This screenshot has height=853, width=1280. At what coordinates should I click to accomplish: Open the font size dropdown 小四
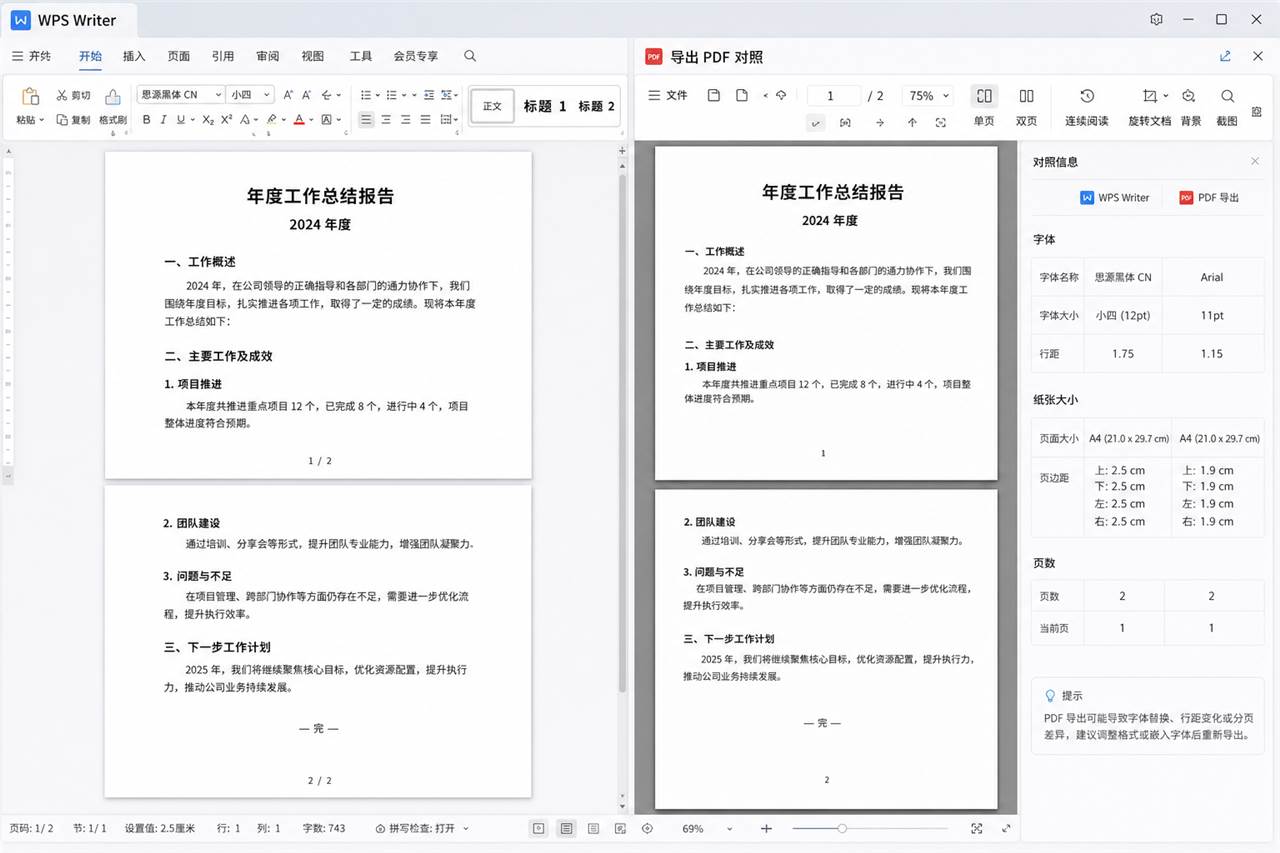point(250,95)
